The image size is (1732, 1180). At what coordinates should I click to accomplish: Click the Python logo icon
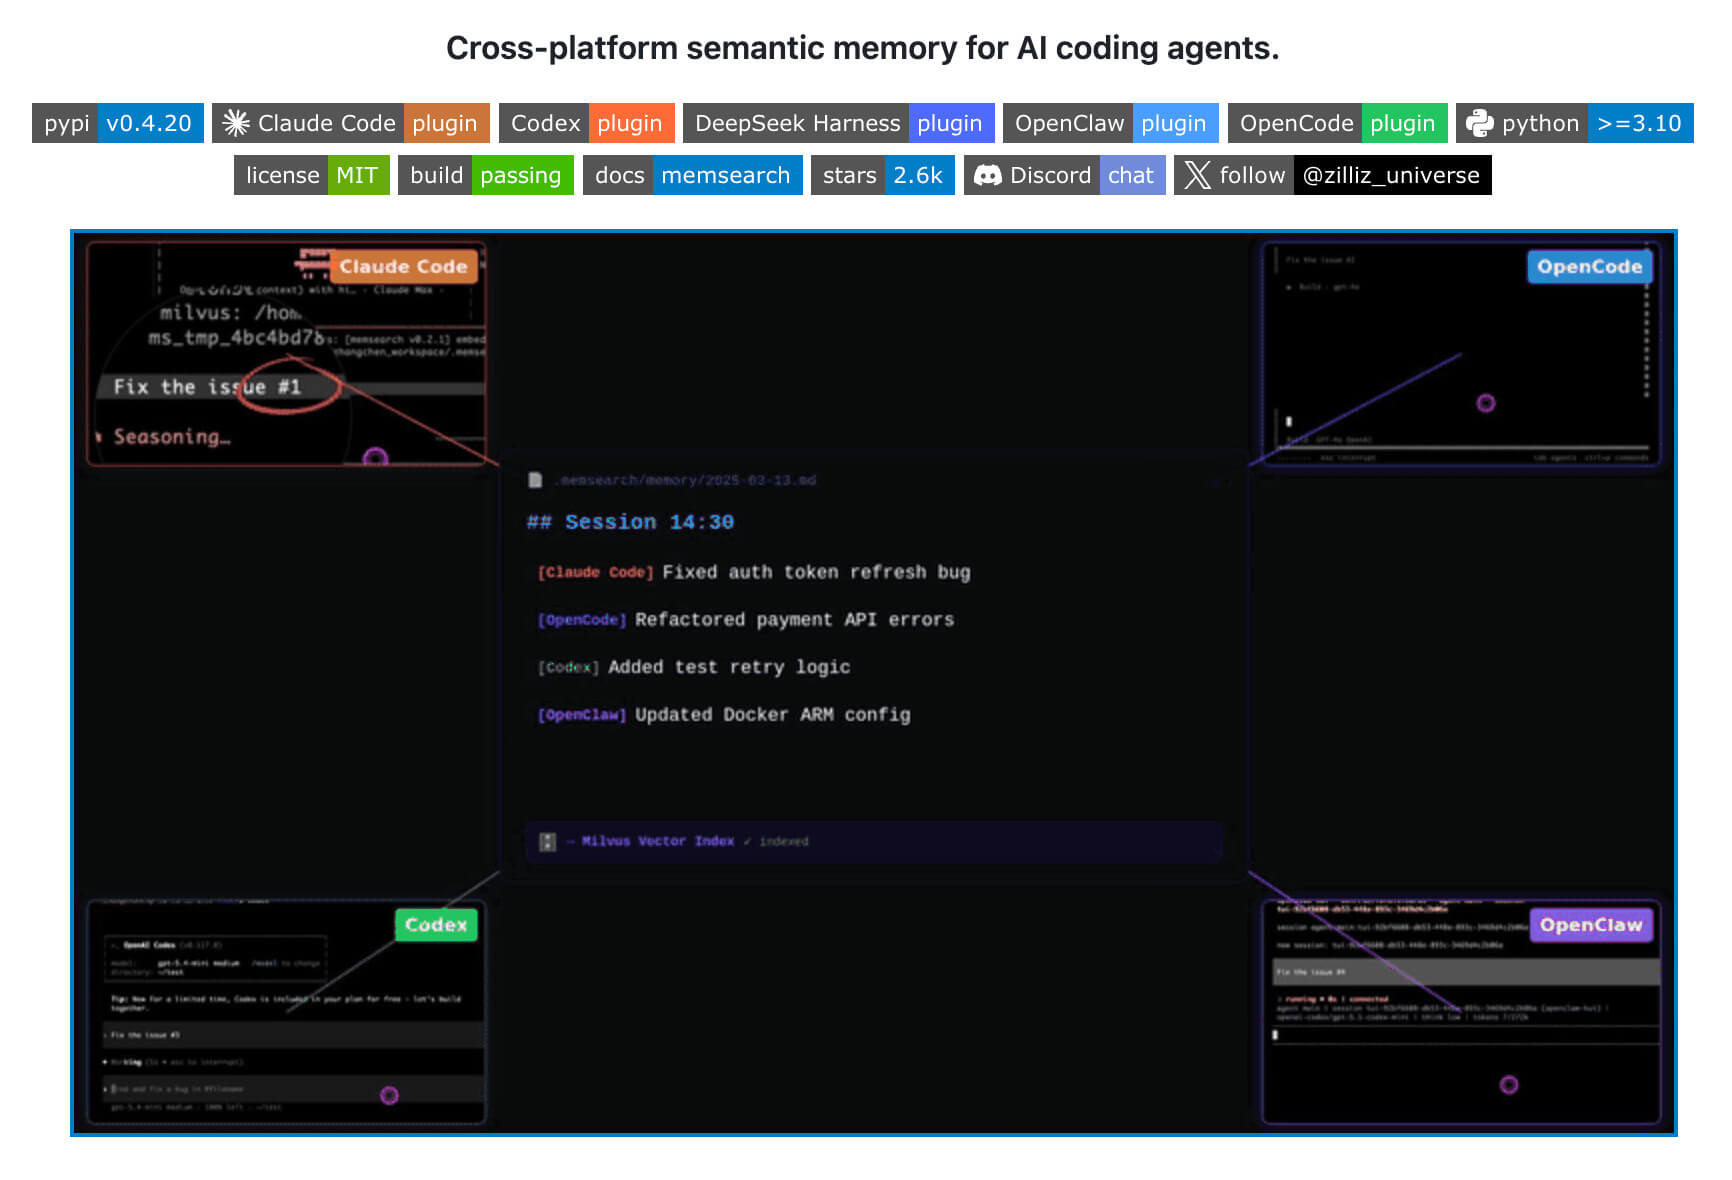(1480, 123)
